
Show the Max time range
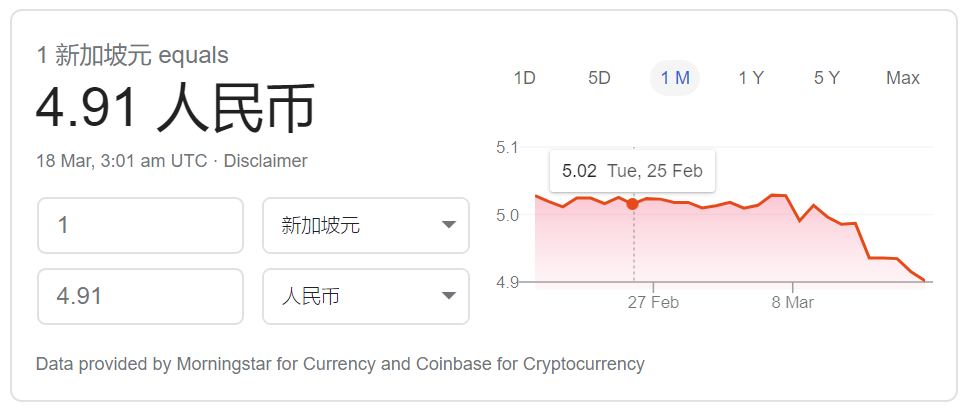[x=903, y=78]
